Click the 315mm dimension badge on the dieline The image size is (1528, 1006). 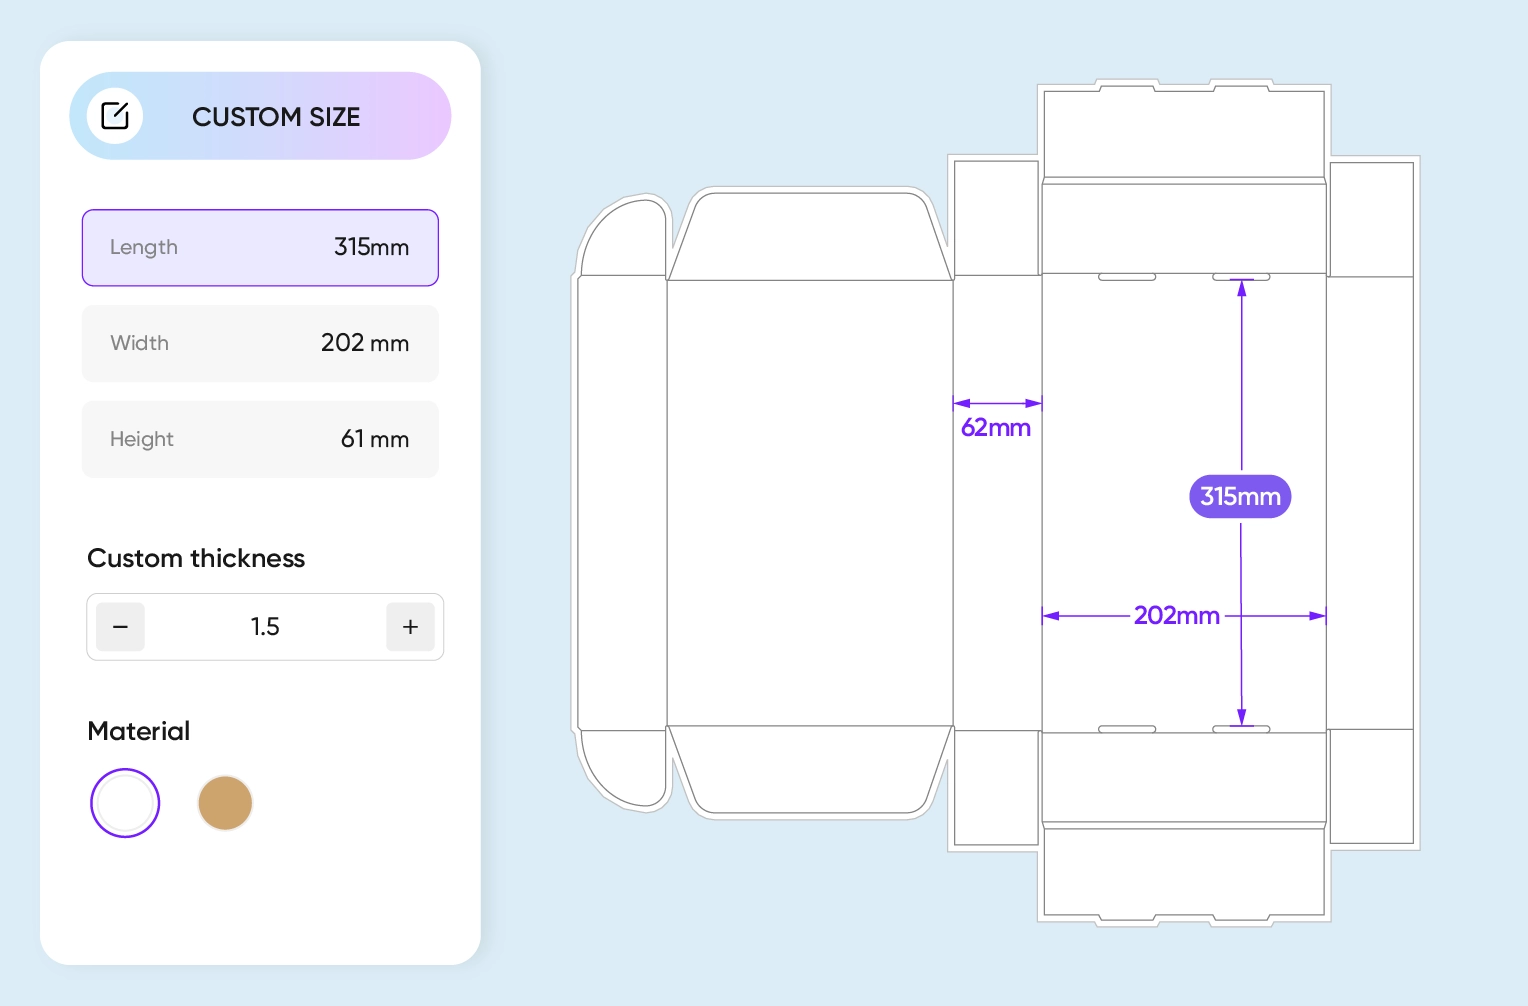tap(1239, 496)
